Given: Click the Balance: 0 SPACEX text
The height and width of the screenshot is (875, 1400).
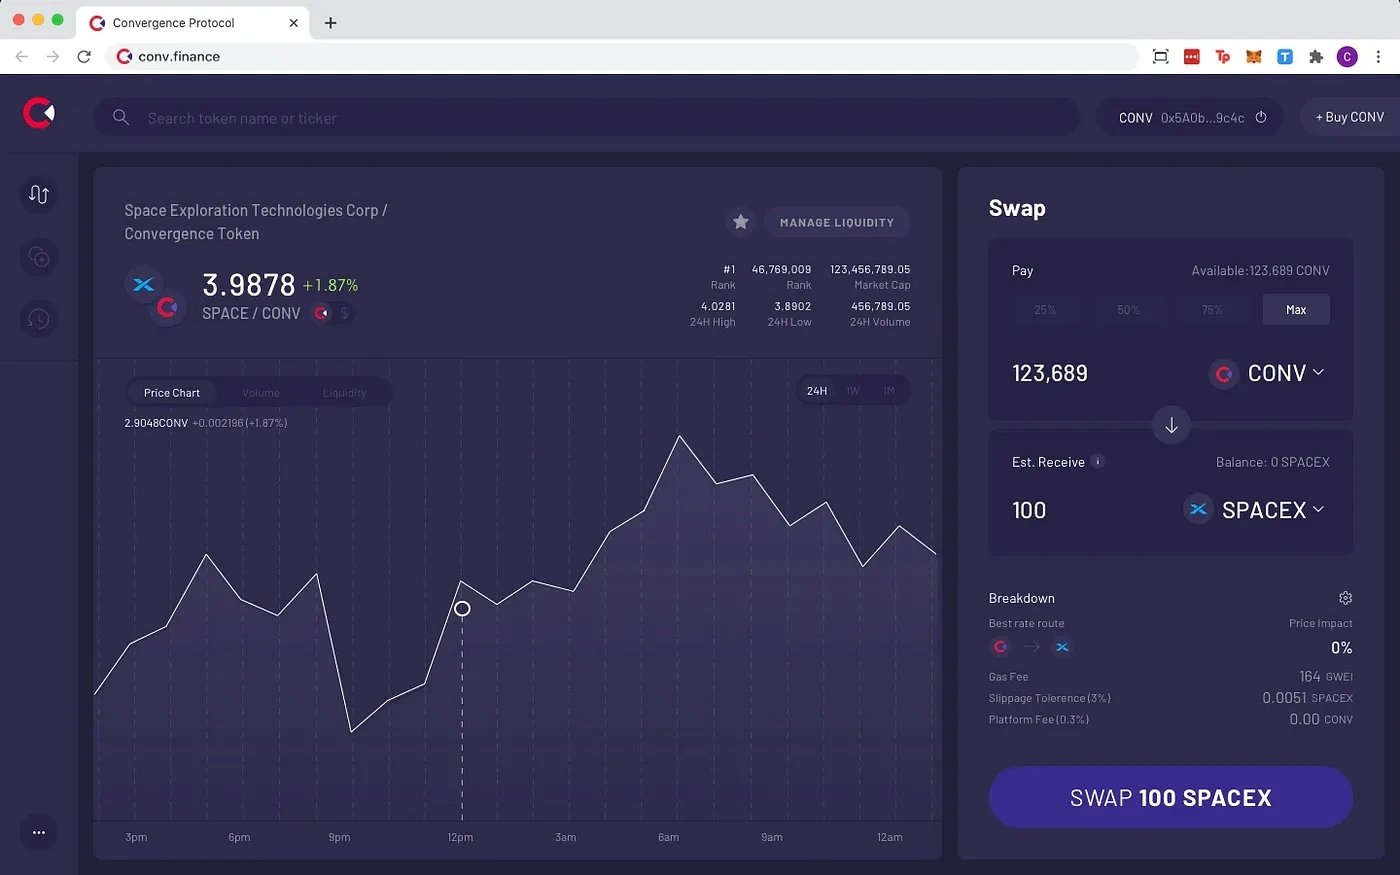Looking at the screenshot, I should [1273, 462].
